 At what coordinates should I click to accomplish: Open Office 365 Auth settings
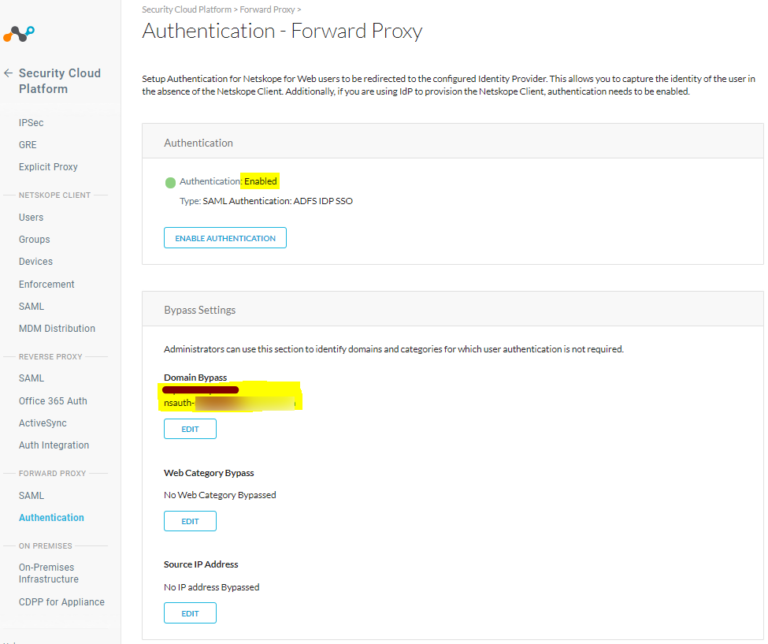pyautogui.click(x=53, y=401)
